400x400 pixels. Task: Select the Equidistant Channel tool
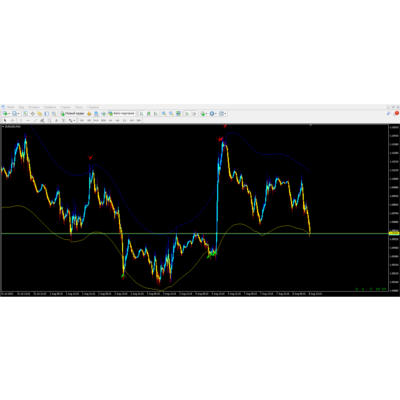42,120
